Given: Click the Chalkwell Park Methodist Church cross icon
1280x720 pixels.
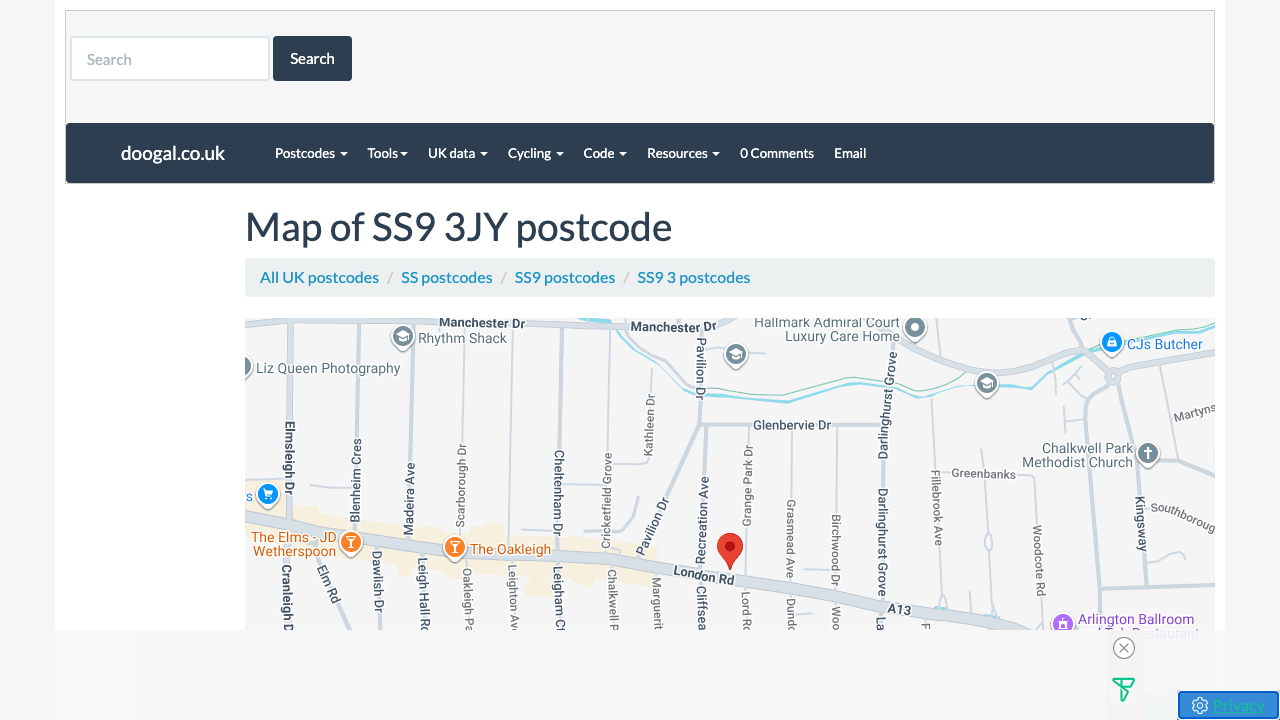Looking at the screenshot, I should (1147, 454).
